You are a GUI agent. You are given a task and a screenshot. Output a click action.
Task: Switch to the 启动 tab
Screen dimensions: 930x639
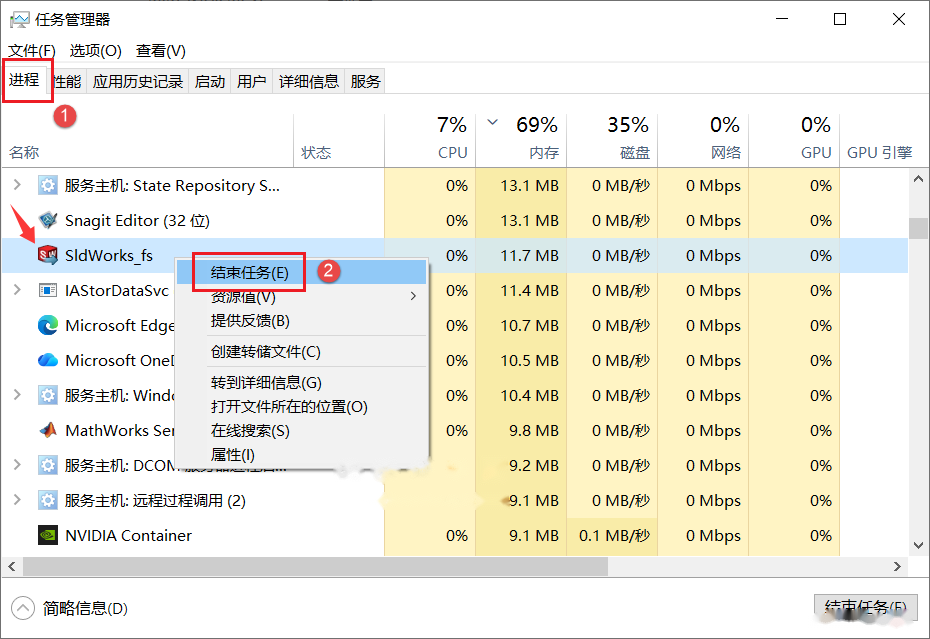point(210,81)
